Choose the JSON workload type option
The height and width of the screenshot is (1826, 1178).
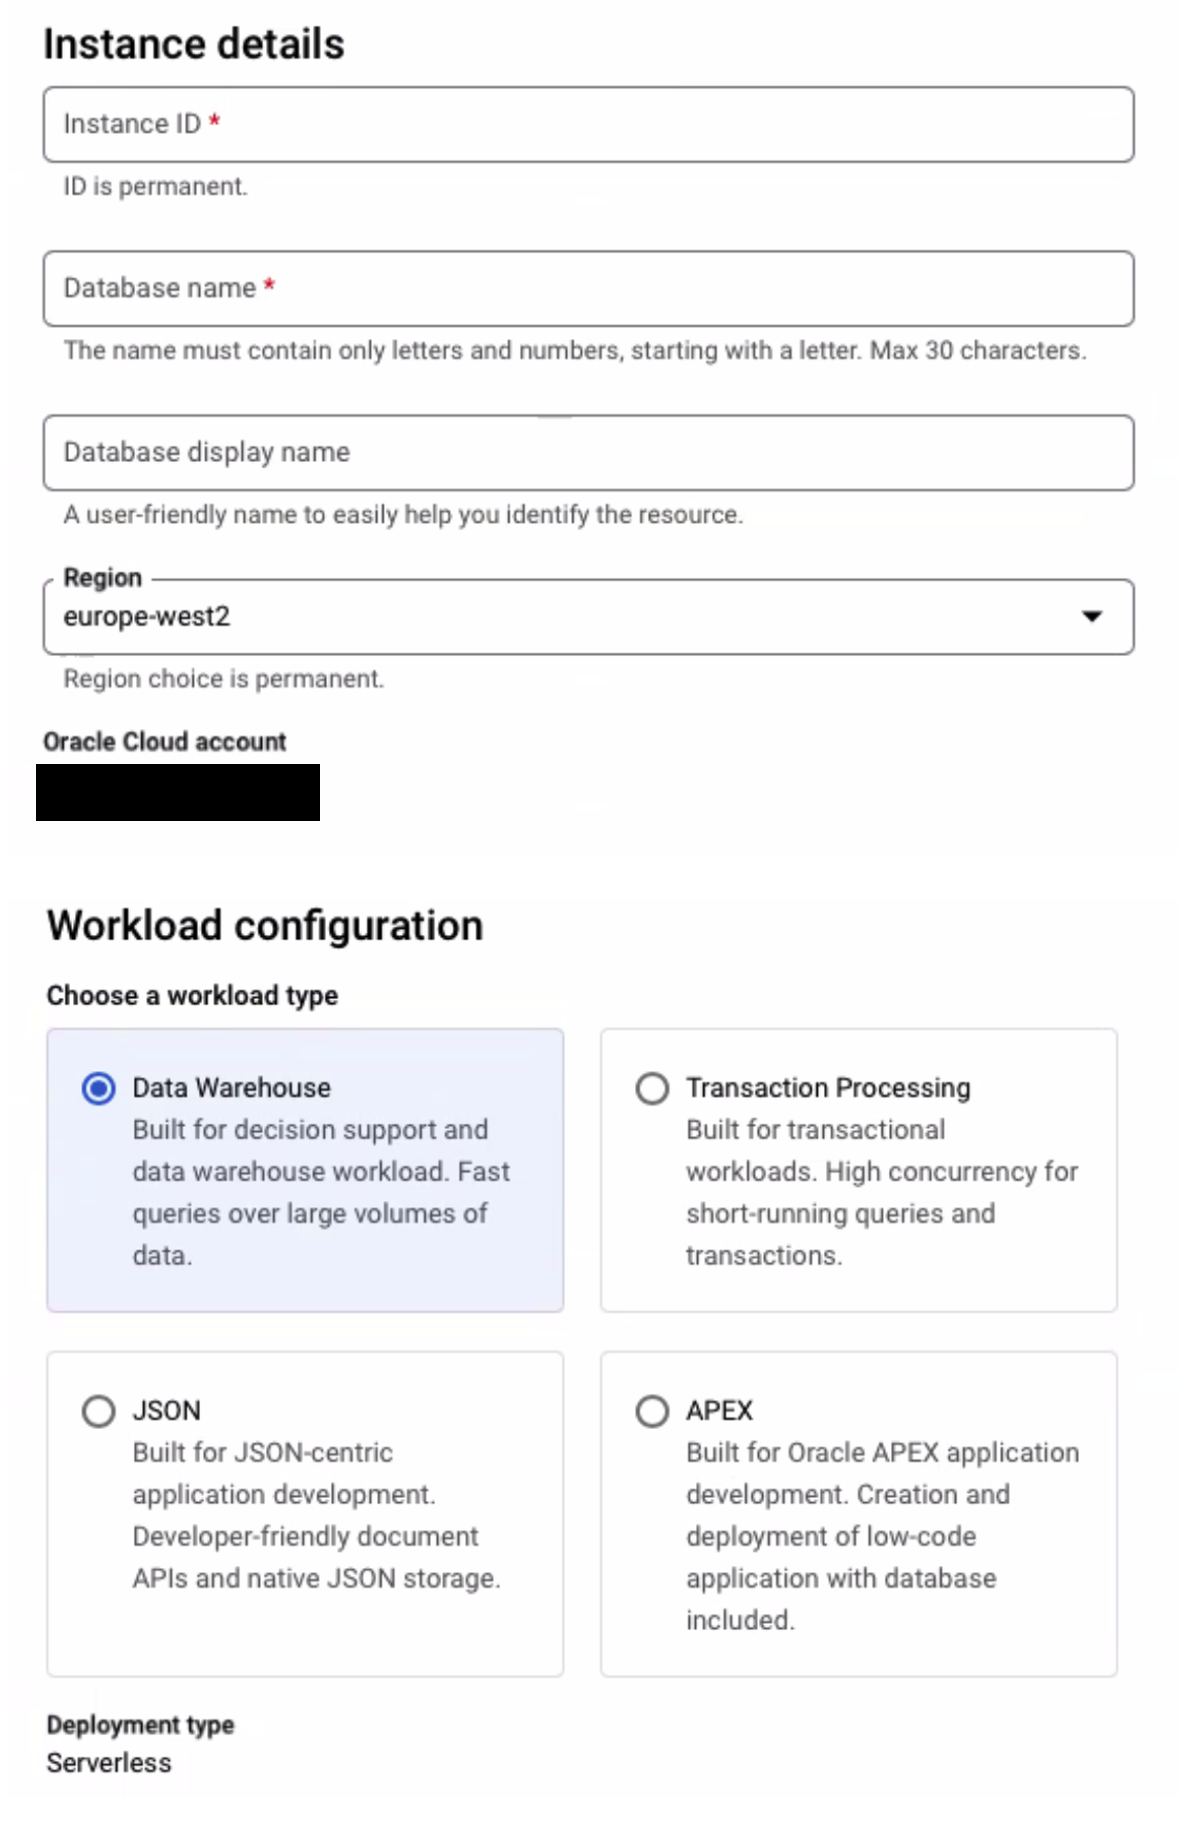click(98, 1411)
